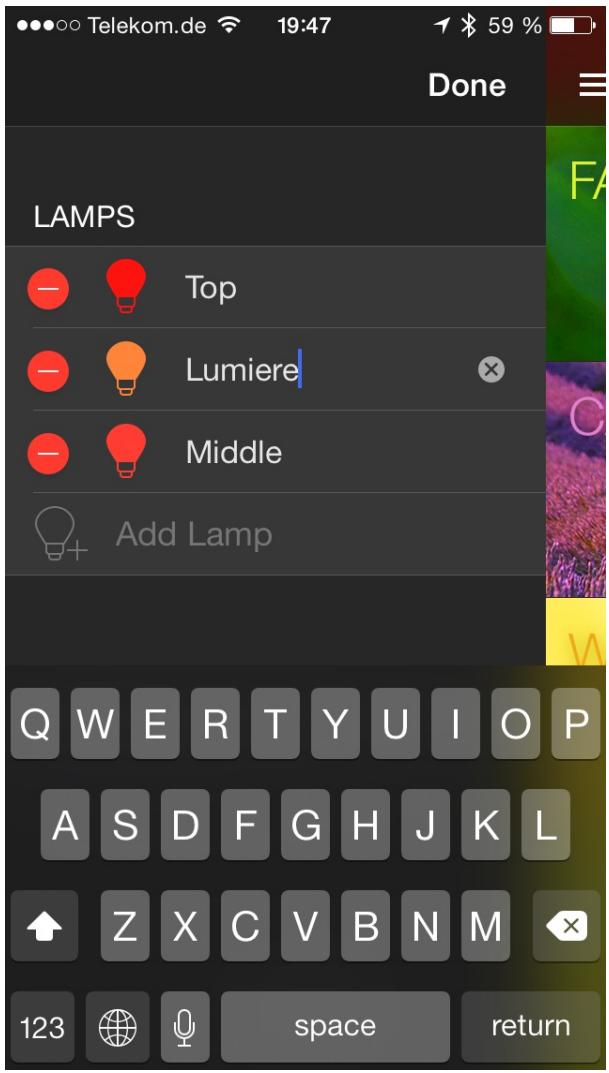The width and height of the screenshot is (609, 1073).
Task: Select the Add Lamp row label
Action: (194, 534)
